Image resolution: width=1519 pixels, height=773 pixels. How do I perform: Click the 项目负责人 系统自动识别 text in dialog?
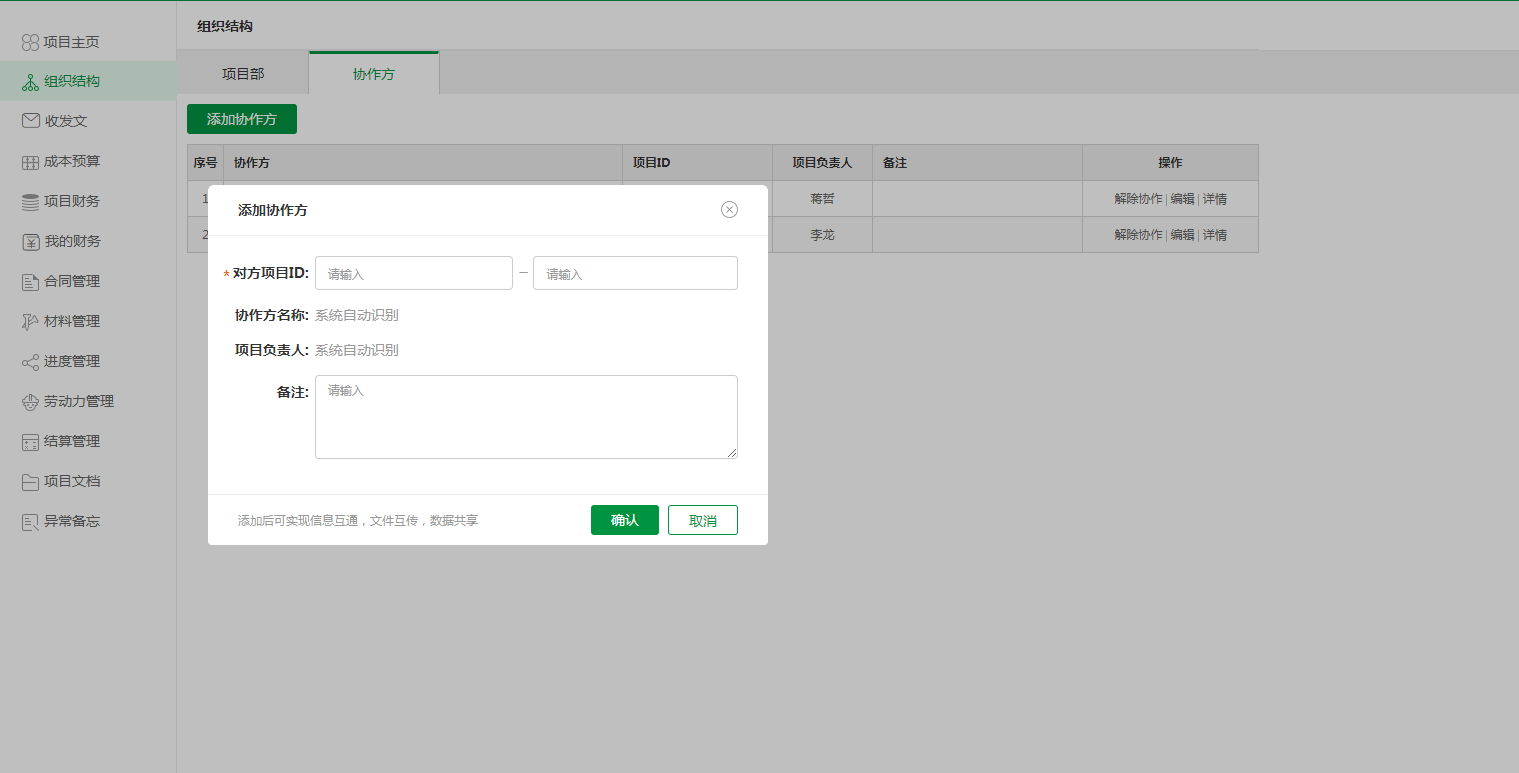point(357,350)
